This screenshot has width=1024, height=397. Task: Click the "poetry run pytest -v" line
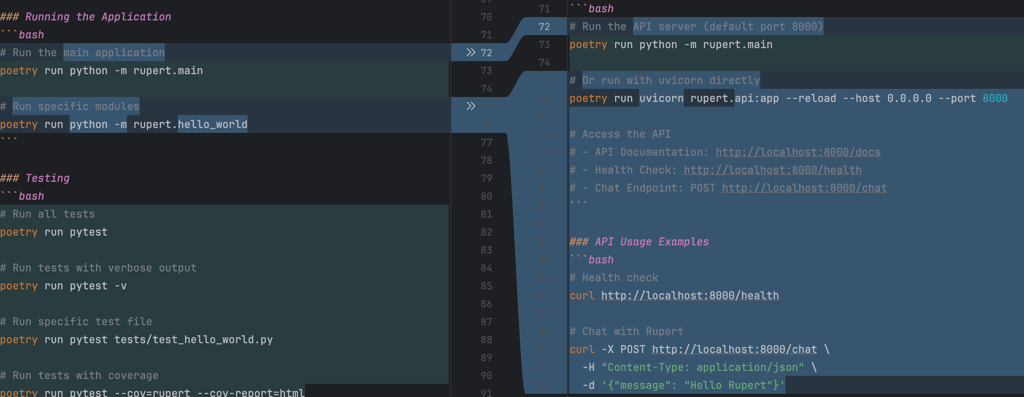click(x=63, y=286)
